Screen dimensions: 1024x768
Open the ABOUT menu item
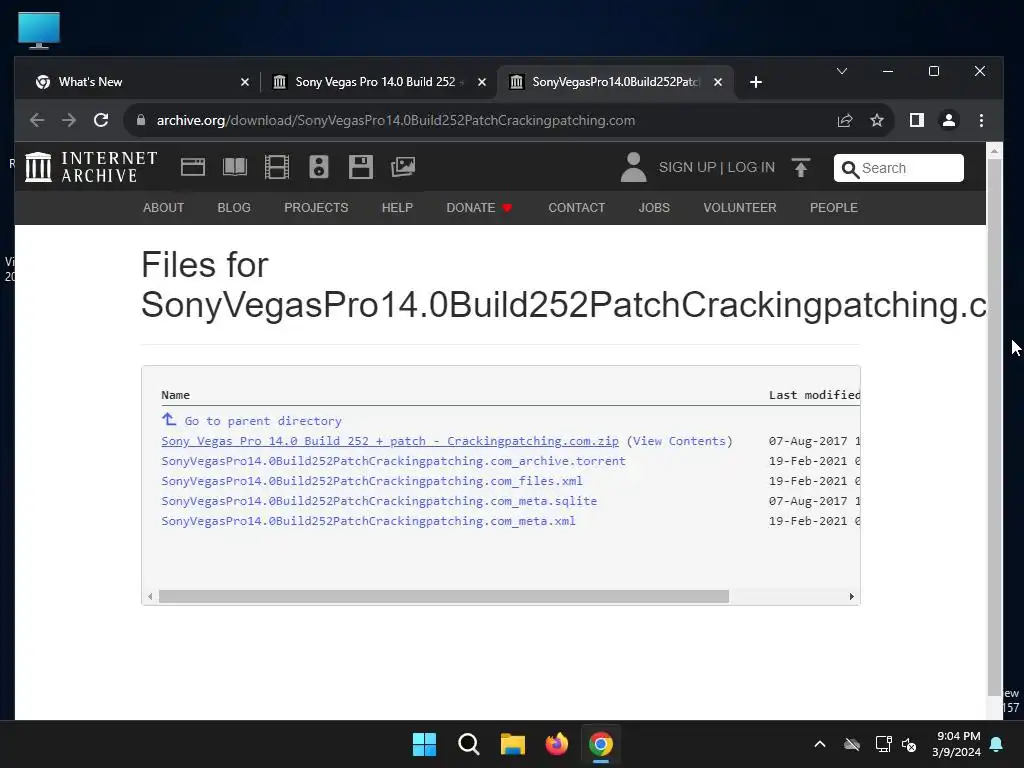[x=163, y=208]
